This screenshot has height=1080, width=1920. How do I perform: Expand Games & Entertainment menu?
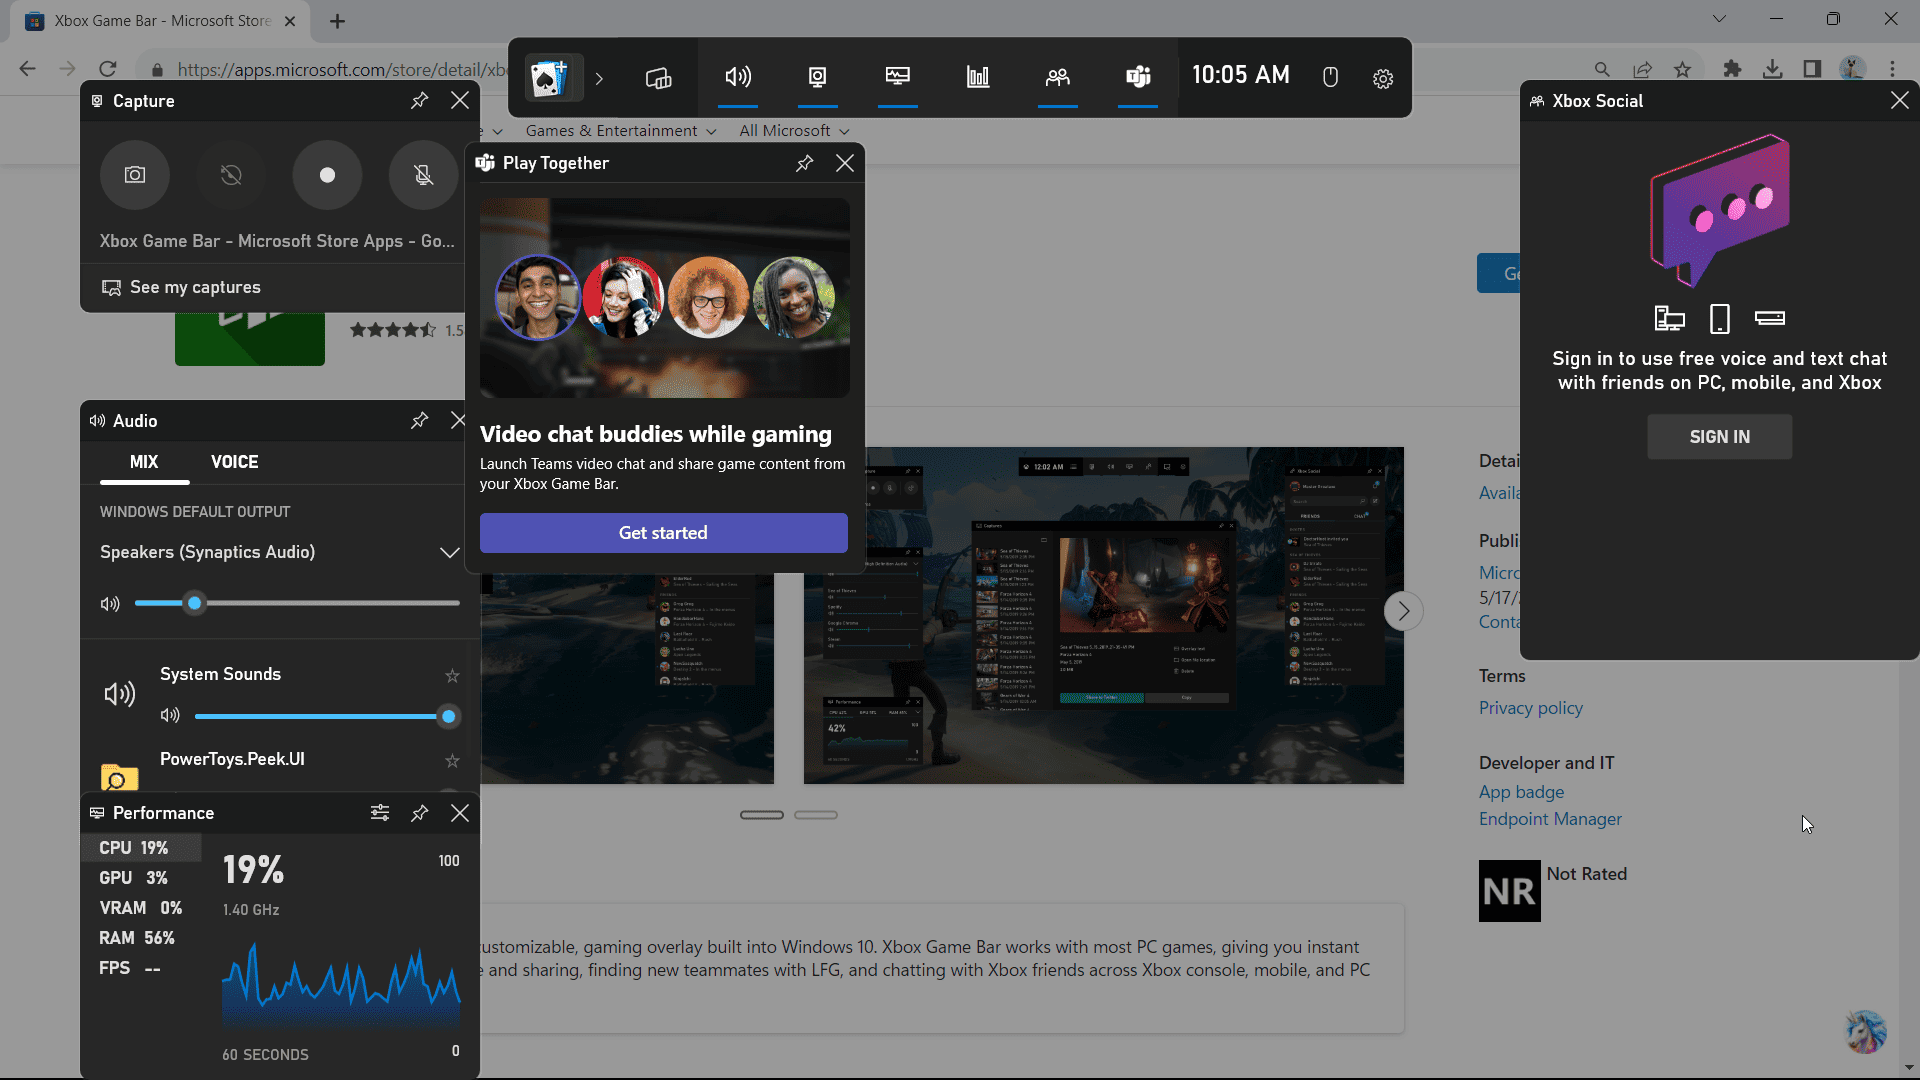[621, 131]
